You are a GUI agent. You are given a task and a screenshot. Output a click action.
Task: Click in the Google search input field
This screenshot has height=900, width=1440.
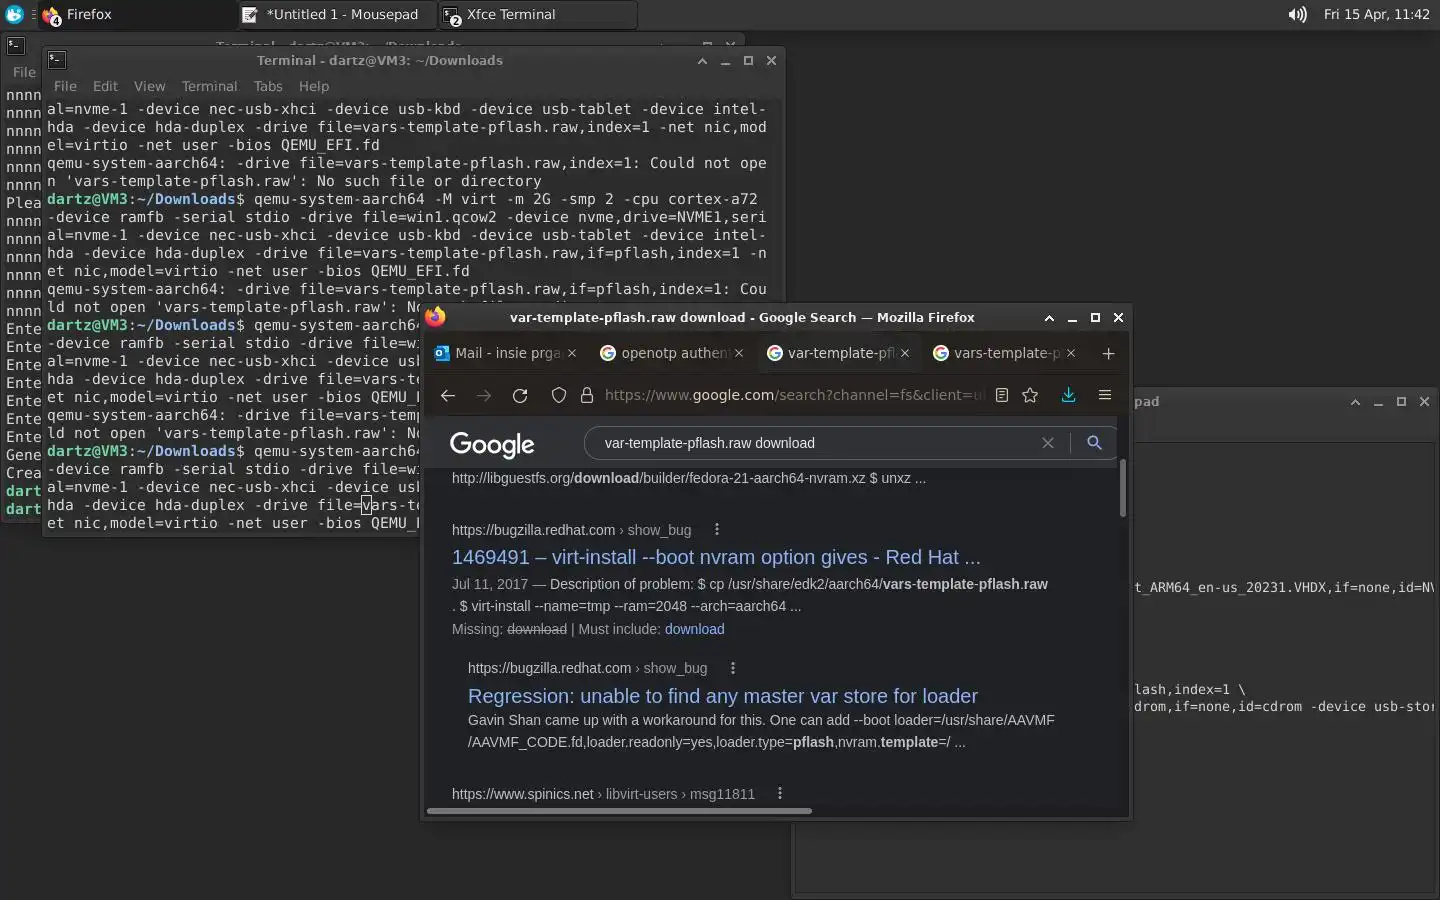point(815,443)
